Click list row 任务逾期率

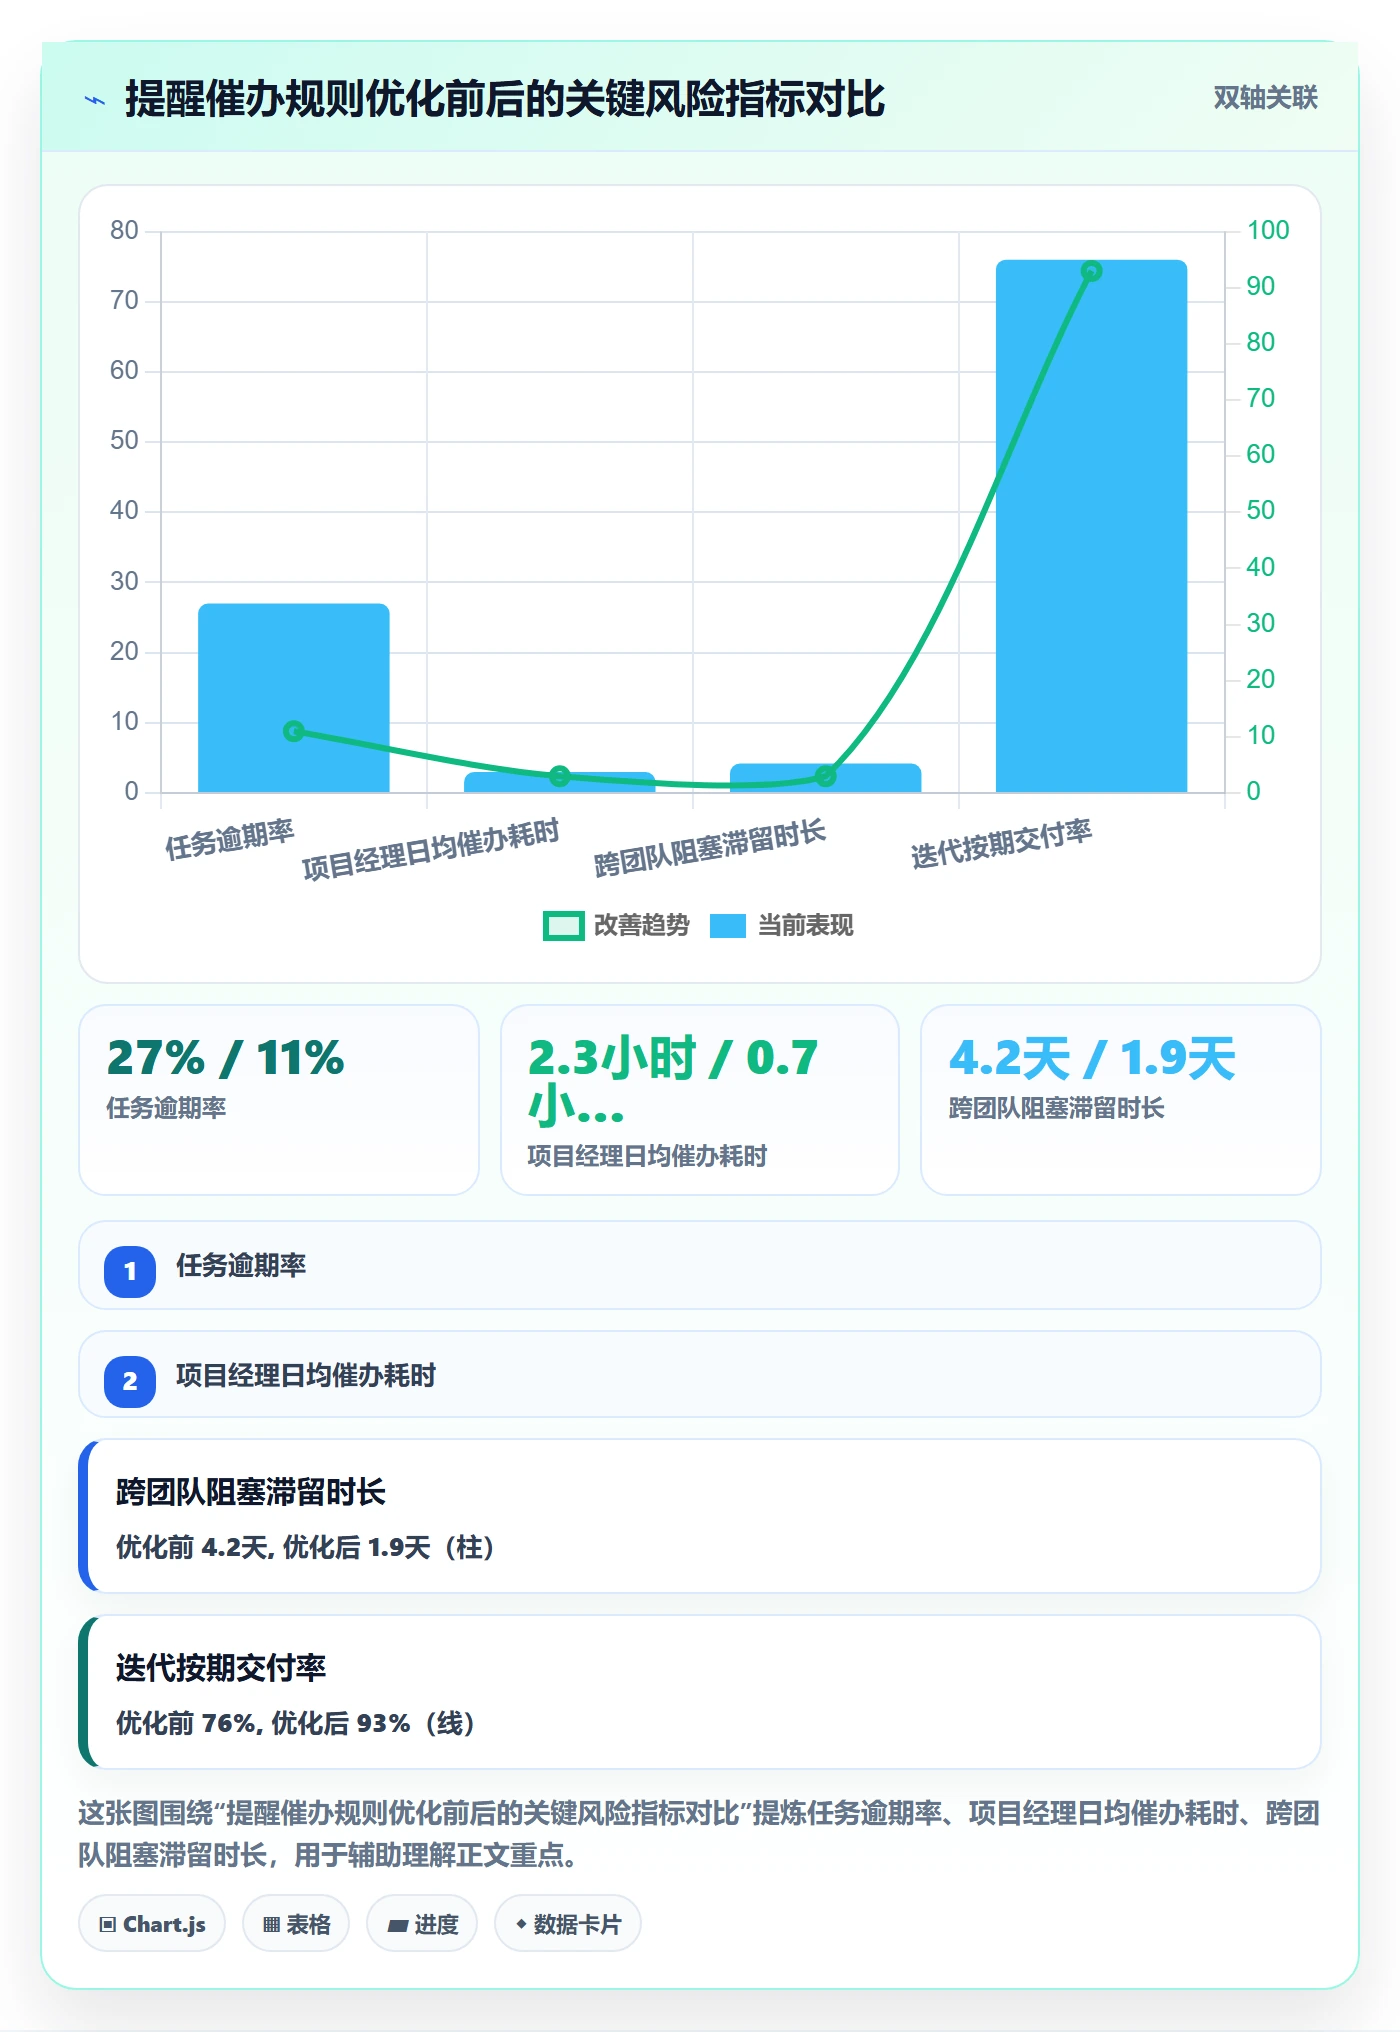700,1265
